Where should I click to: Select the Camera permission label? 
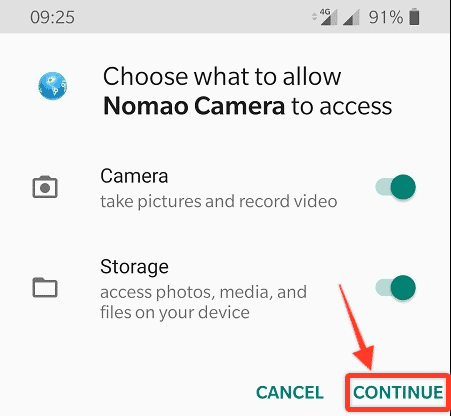134,176
